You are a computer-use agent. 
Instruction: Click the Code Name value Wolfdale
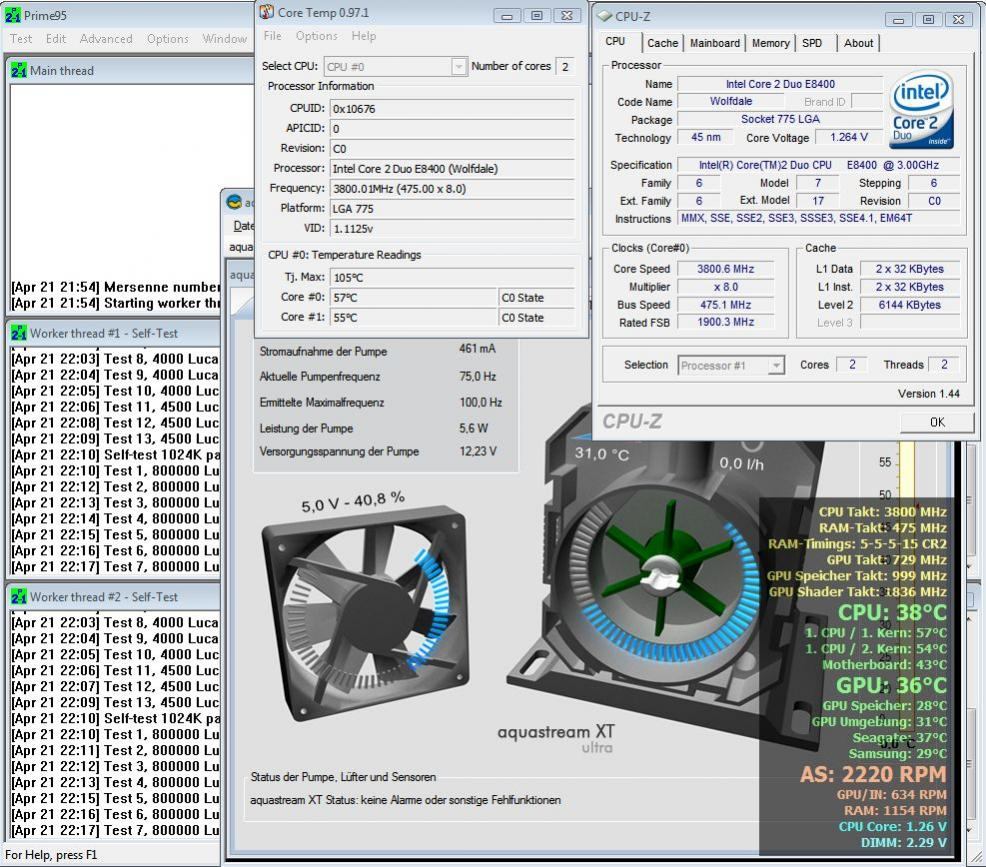[x=731, y=101]
